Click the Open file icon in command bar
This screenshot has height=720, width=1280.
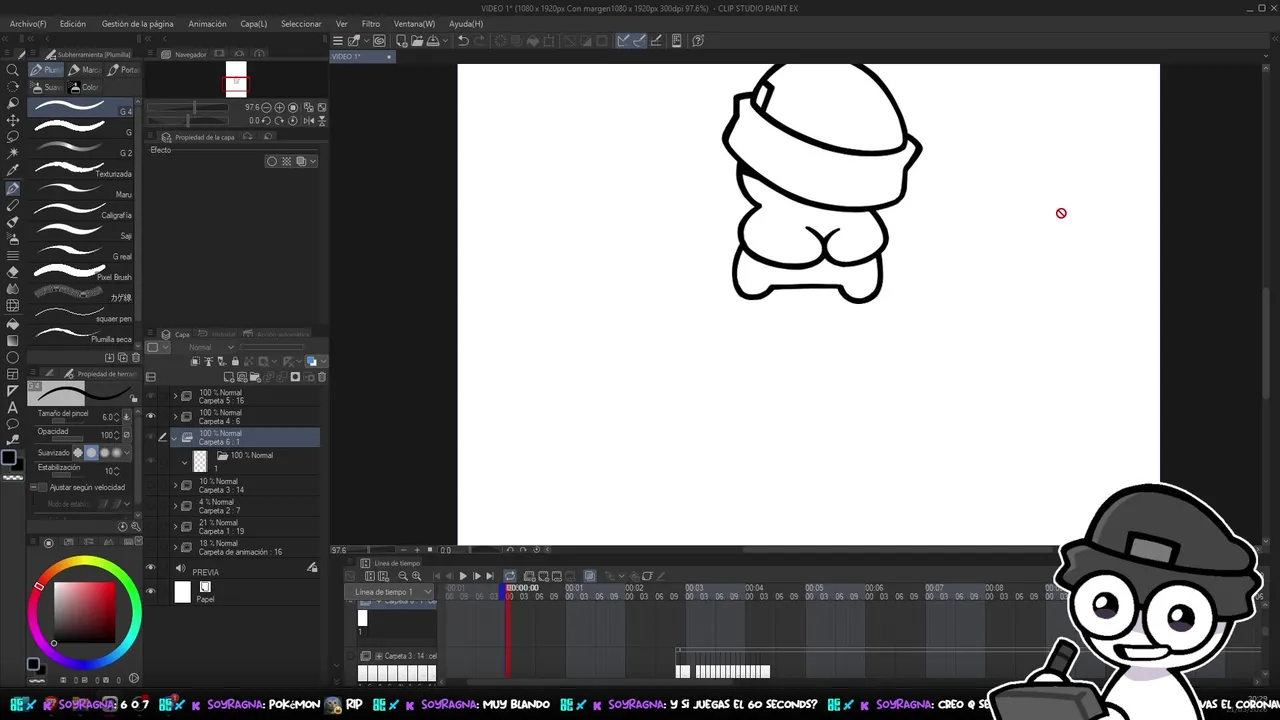click(415, 41)
